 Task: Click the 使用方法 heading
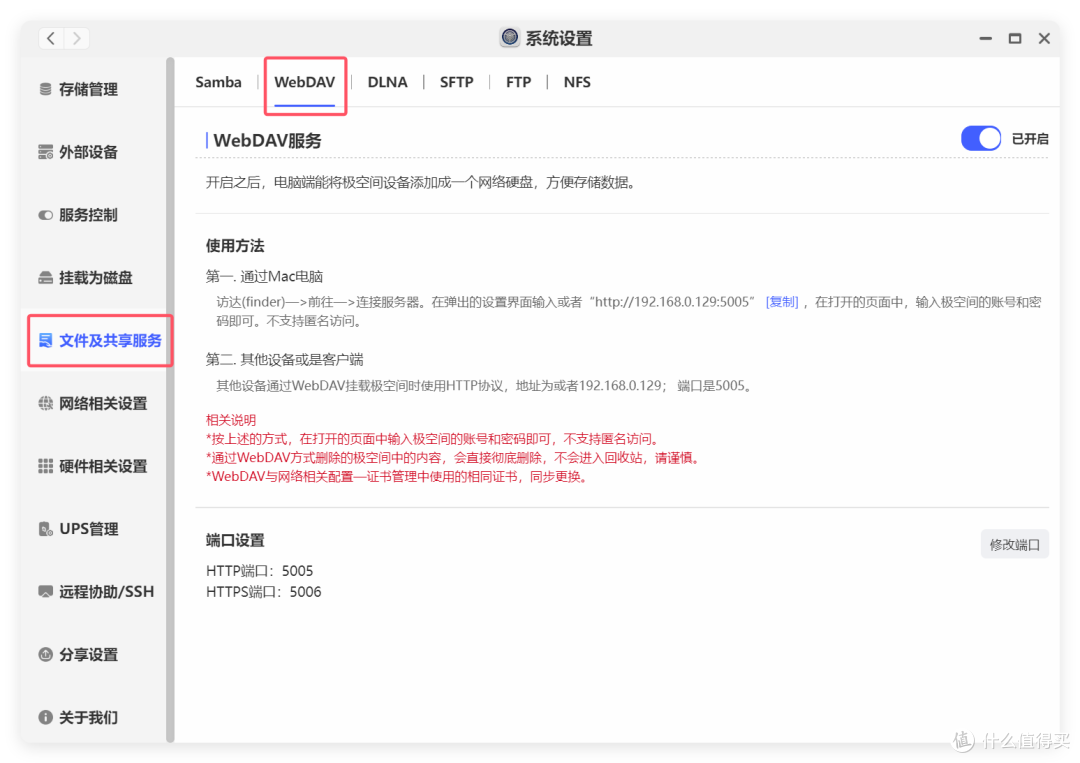[x=235, y=246]
